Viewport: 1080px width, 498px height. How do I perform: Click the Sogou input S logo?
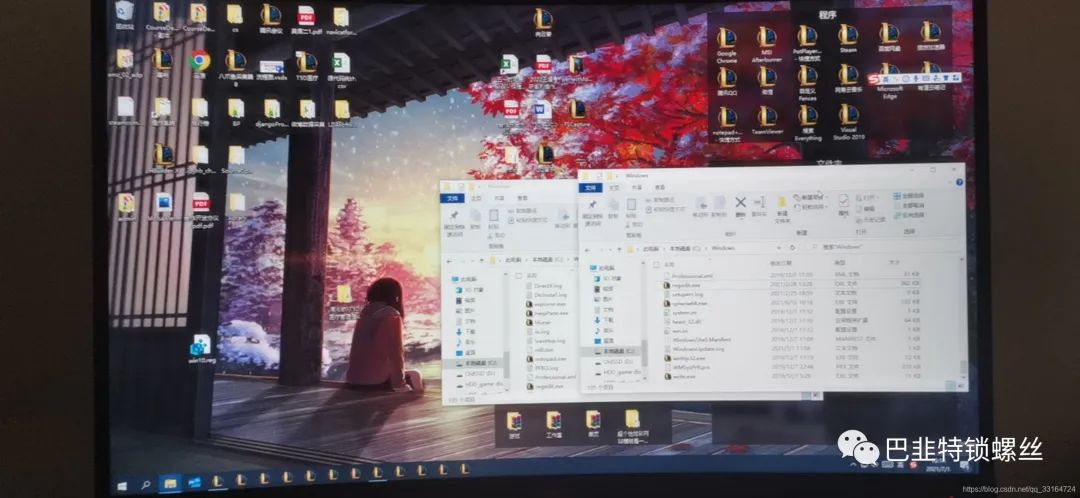click(875, 79)
